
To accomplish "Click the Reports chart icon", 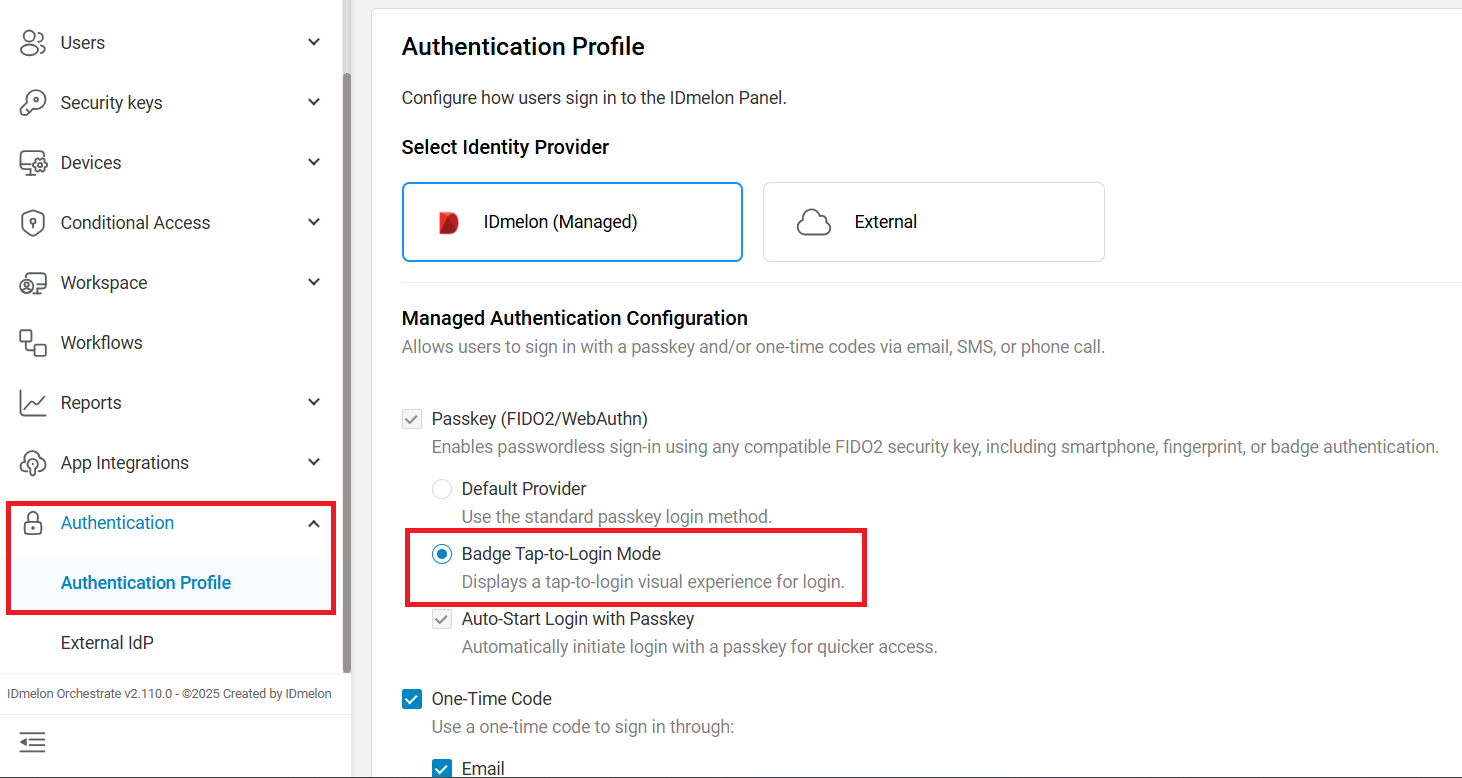I will click(30, 402).
